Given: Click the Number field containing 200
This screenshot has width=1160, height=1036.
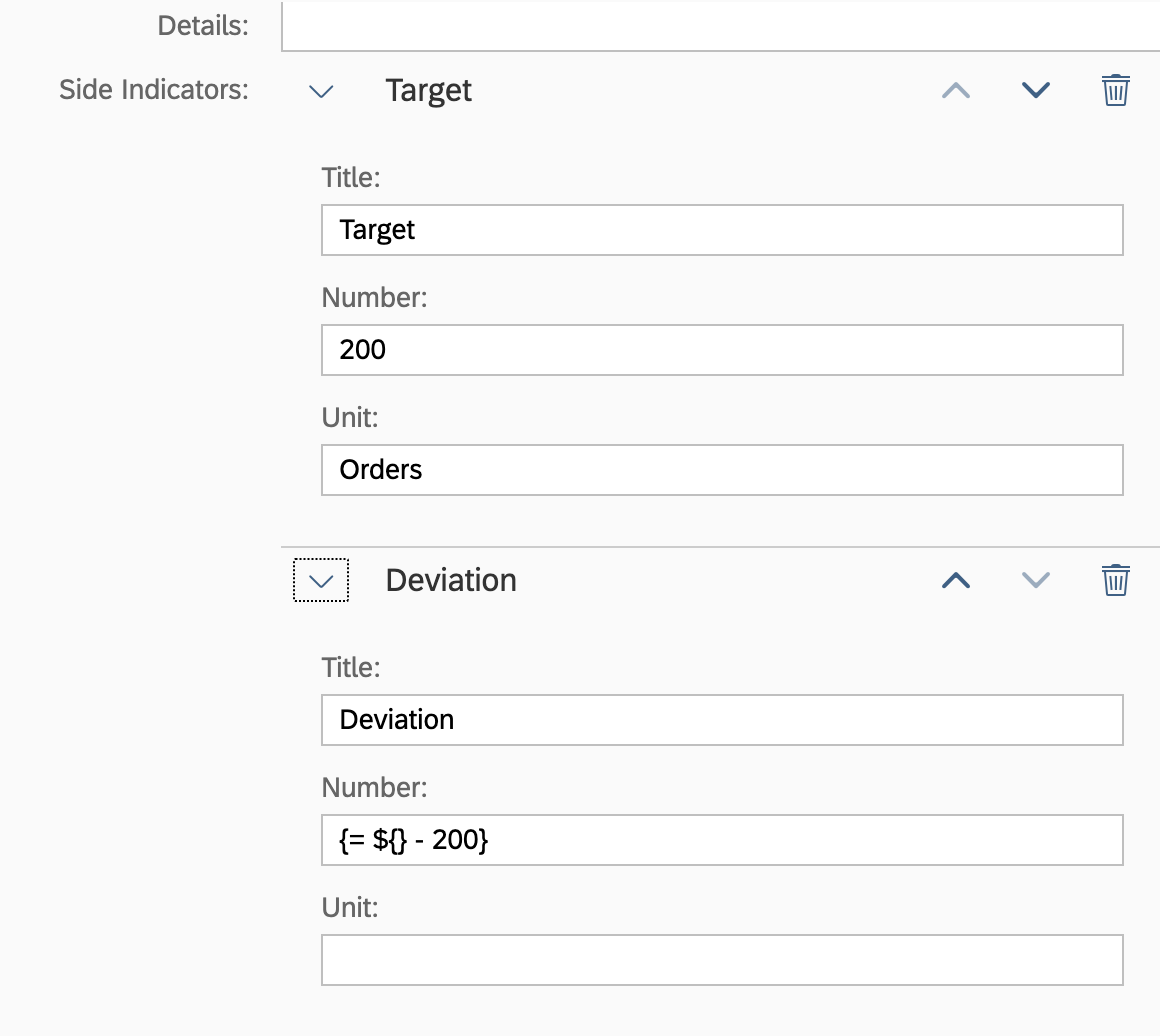Looking at the screenshot, I should pyautogui.click(x=720, y=349).
